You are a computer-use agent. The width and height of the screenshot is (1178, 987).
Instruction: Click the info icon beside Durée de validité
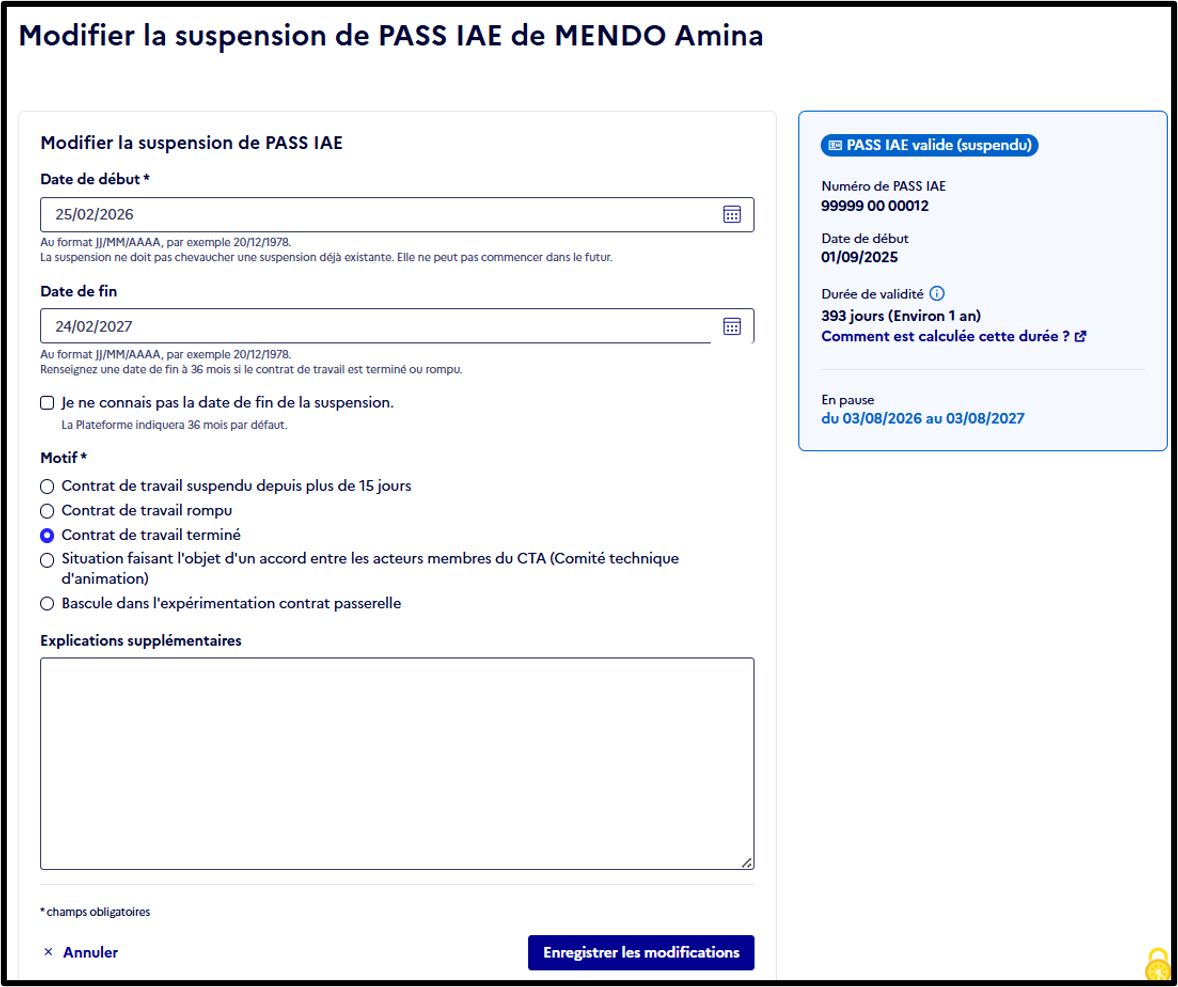(x=937, y=294)
